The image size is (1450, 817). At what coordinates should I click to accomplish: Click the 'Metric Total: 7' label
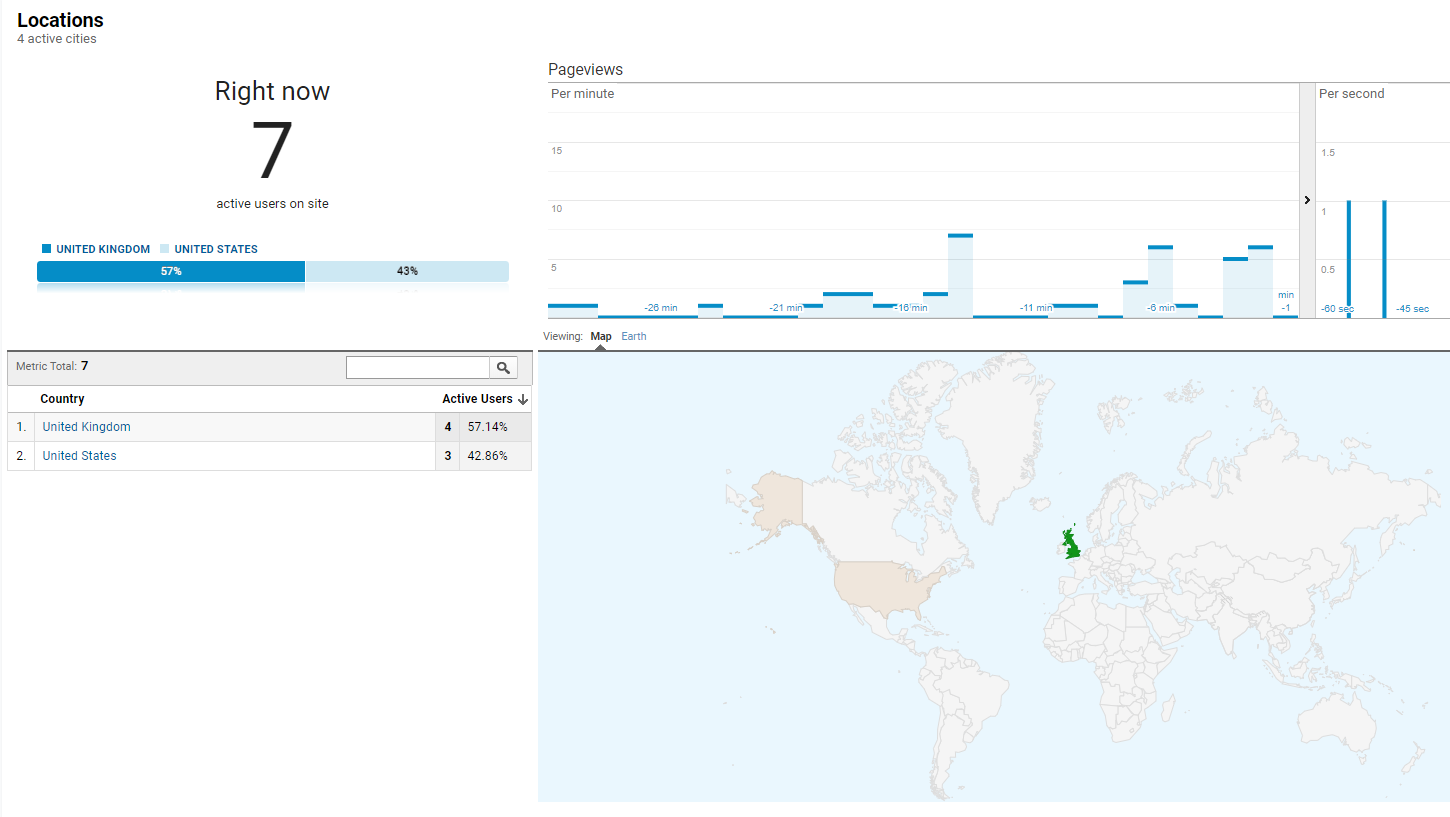(x=52, y=366)
